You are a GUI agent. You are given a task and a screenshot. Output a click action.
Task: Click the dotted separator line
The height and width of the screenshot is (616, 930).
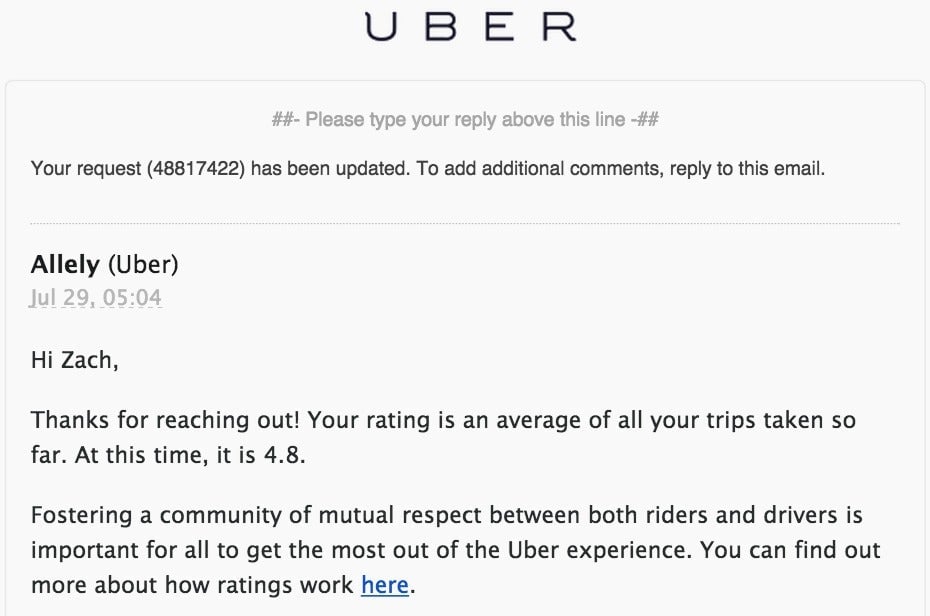[465, 224]
